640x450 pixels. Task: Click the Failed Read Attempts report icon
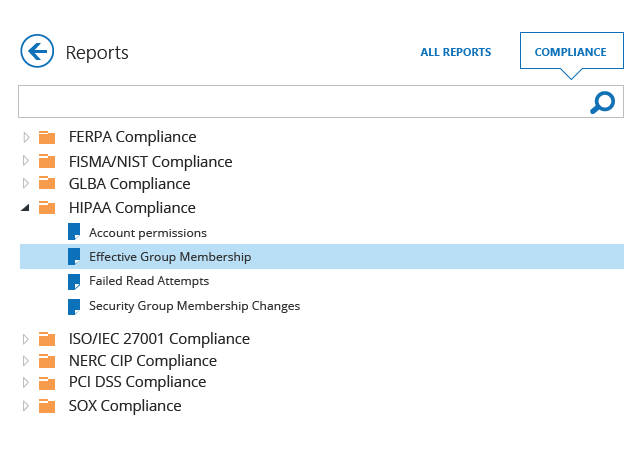tap(73, 281)
